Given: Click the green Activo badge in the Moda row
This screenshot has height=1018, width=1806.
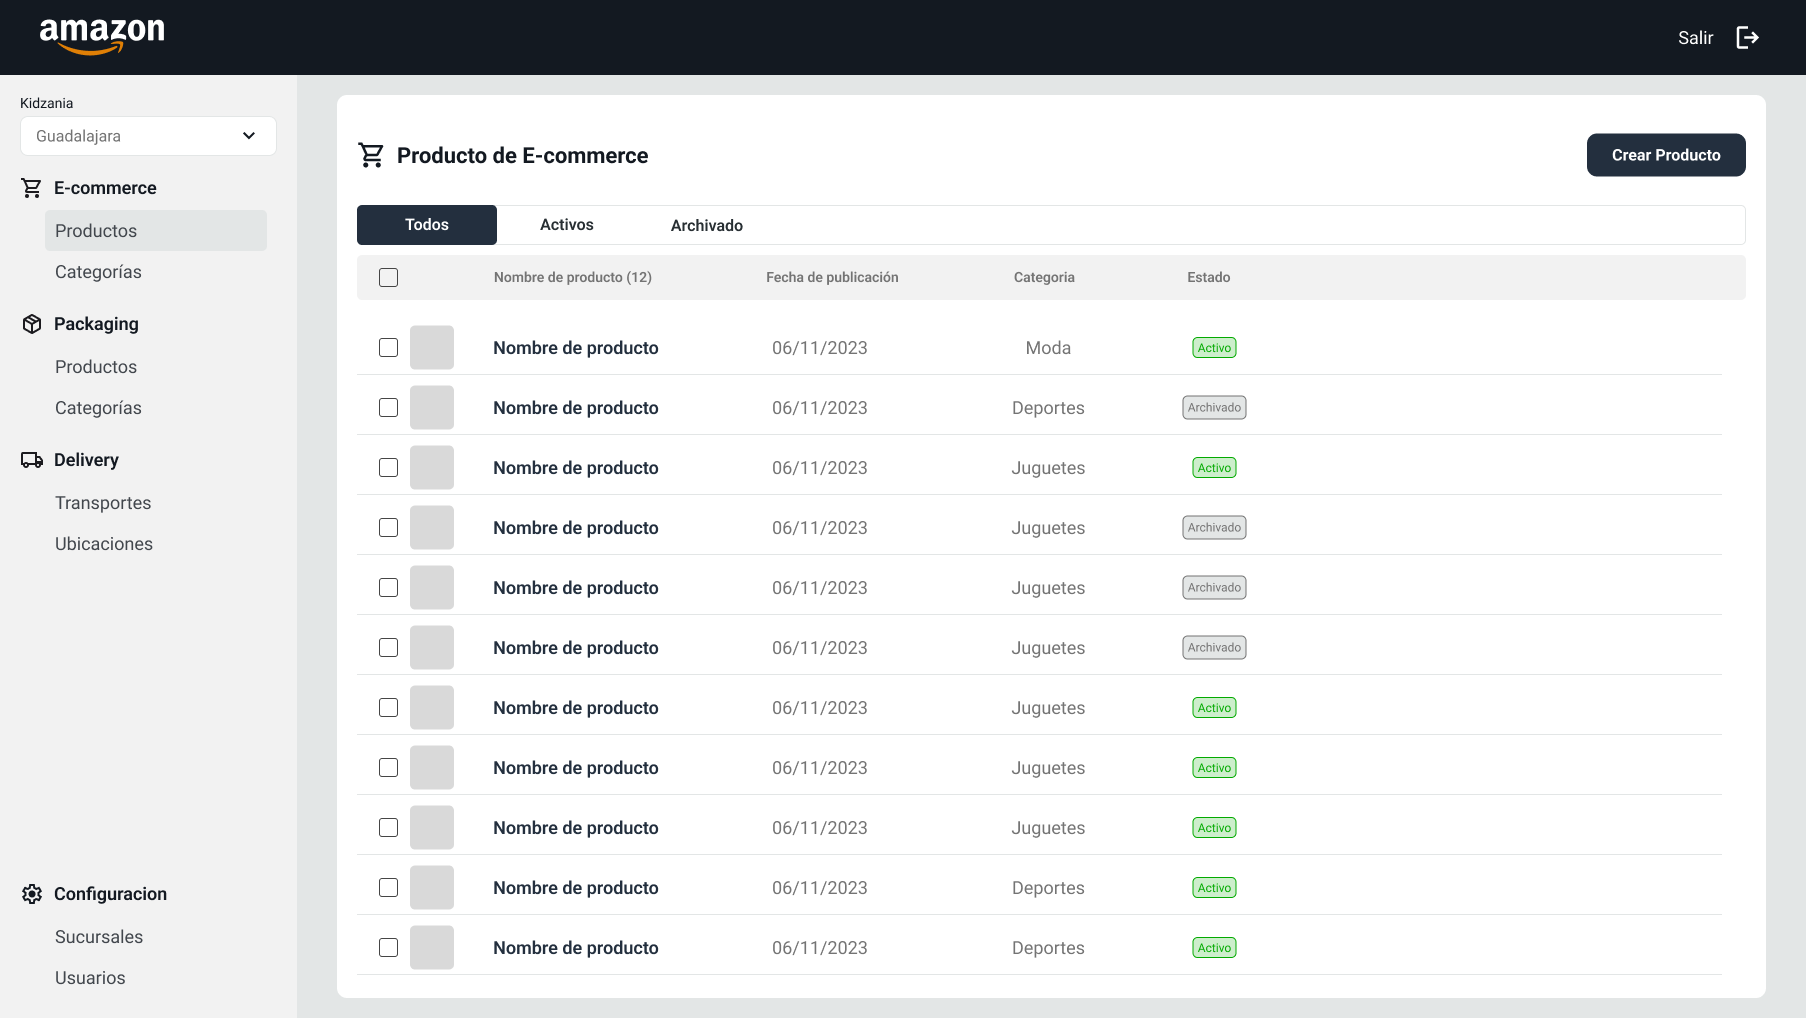Looking at the screenshot, I should pos(1214,348).
